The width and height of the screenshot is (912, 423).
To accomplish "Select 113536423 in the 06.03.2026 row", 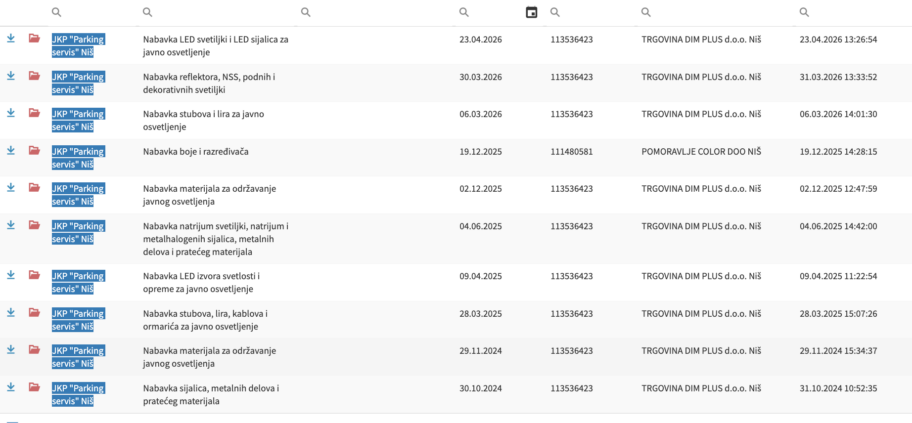I will 572,114.
